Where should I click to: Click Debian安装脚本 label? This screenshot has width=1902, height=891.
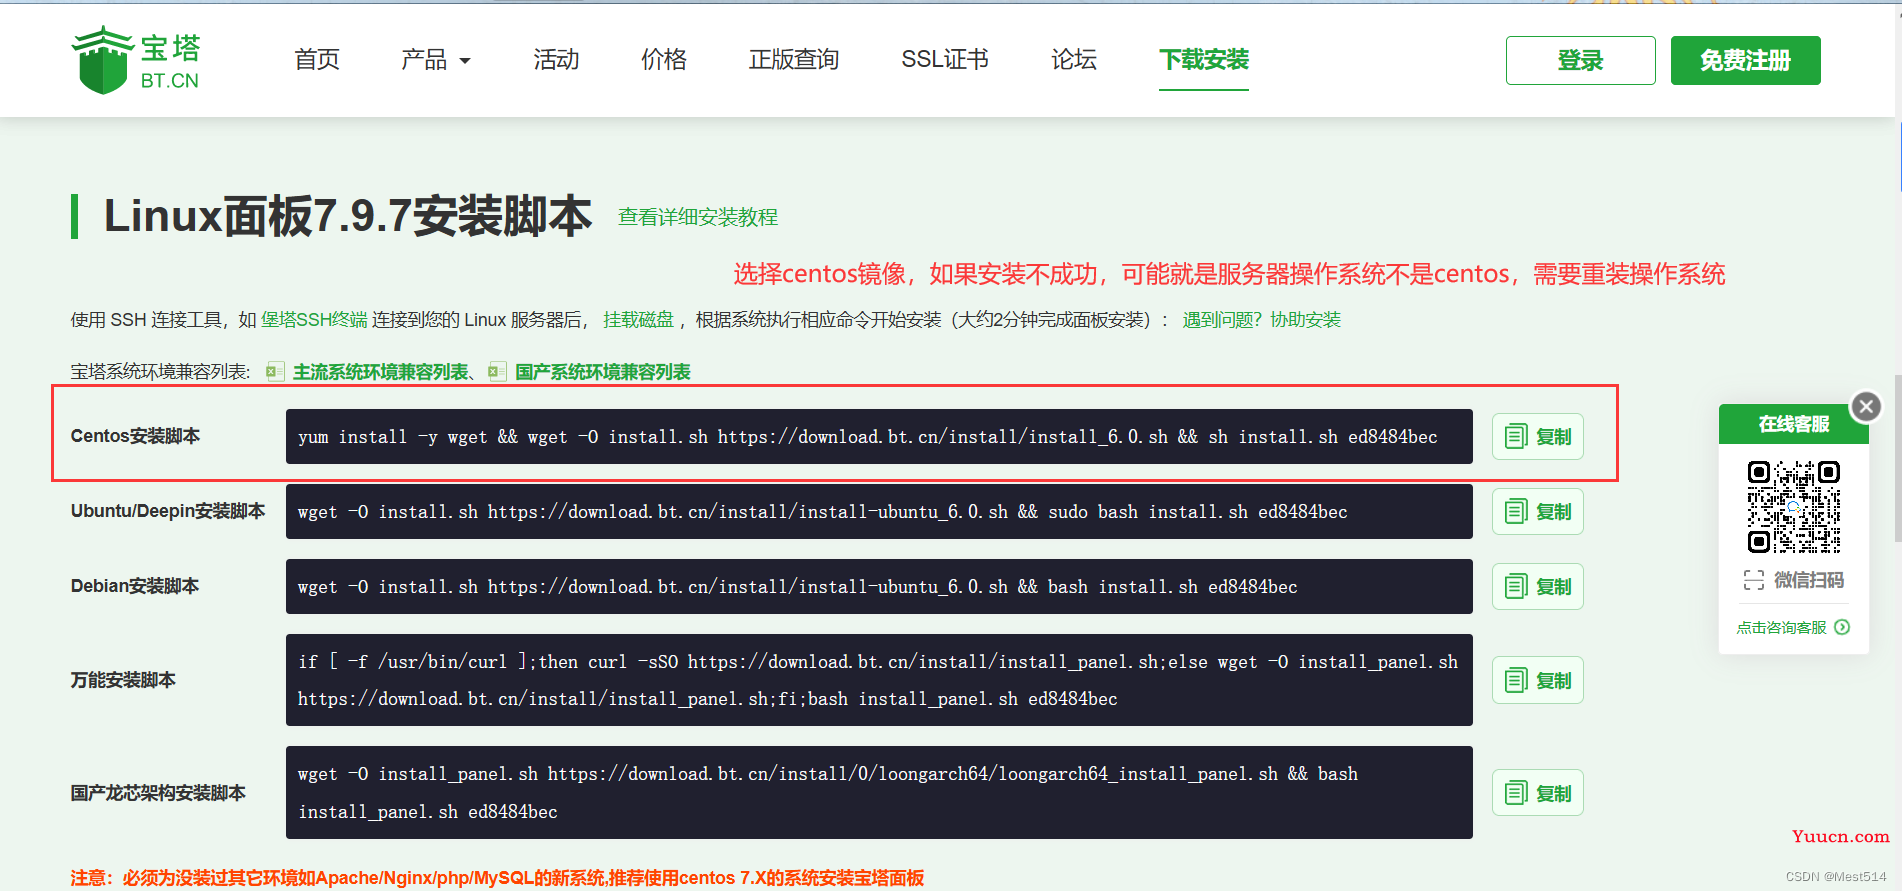point(135,586)
